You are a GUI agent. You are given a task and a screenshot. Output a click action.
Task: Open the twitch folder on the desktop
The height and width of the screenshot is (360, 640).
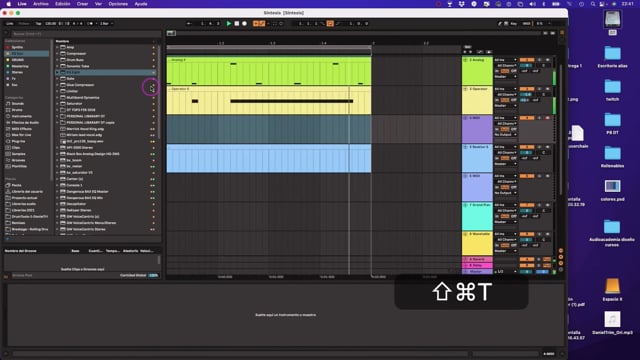[x=612, y=90]
